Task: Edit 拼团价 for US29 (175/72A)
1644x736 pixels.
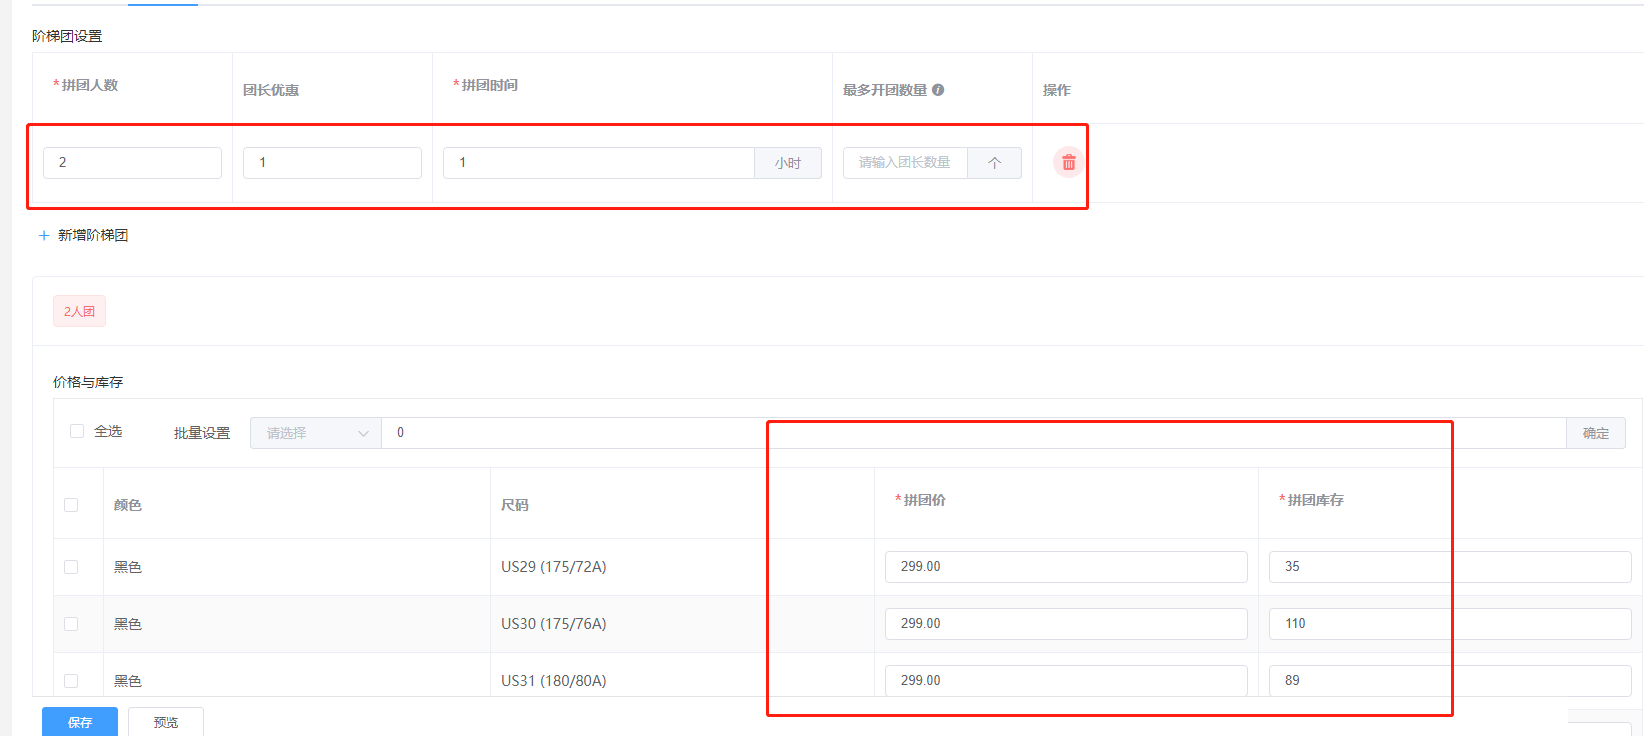Action: click(1066, 567)
